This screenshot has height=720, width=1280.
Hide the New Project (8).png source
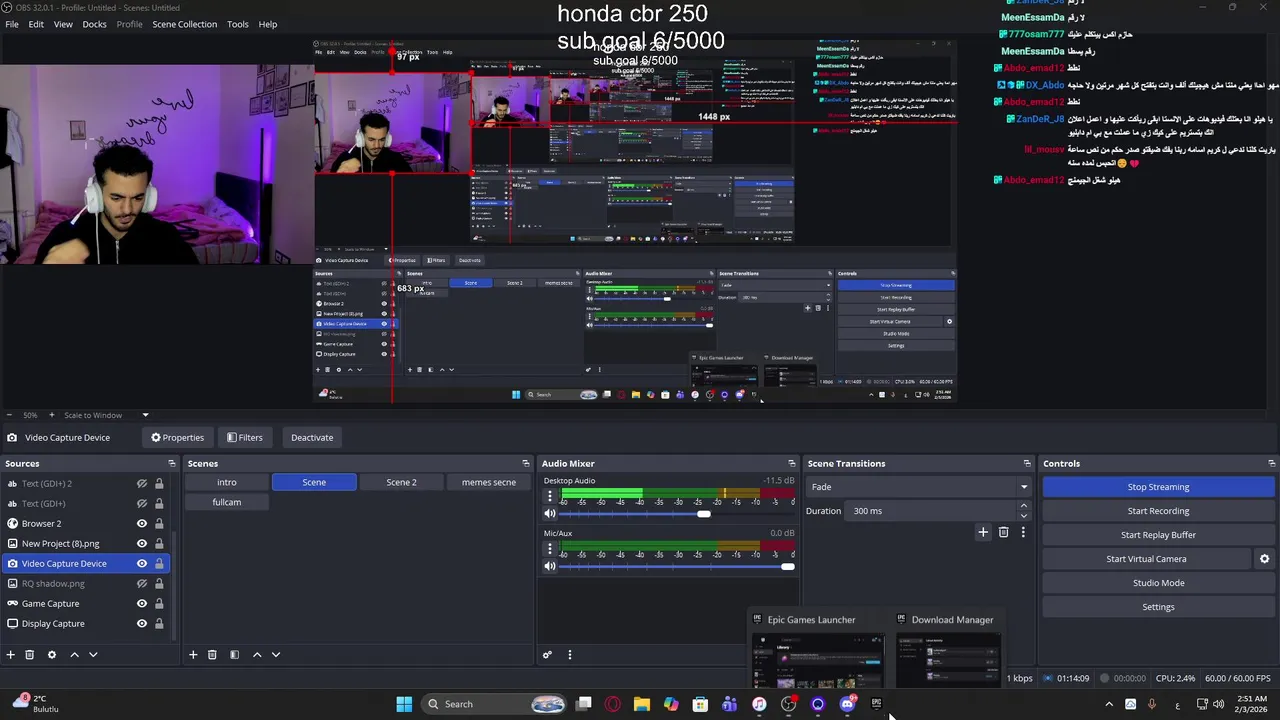point(142,543)
